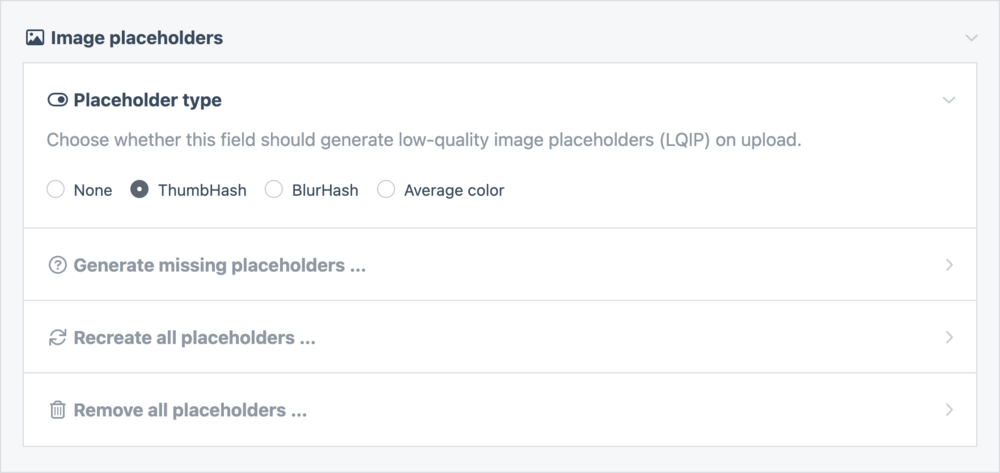The height and width of the screenshot is (473, 1000).
Task: Expand Generate missing placeholders row arrow
Action: (949, 265)
